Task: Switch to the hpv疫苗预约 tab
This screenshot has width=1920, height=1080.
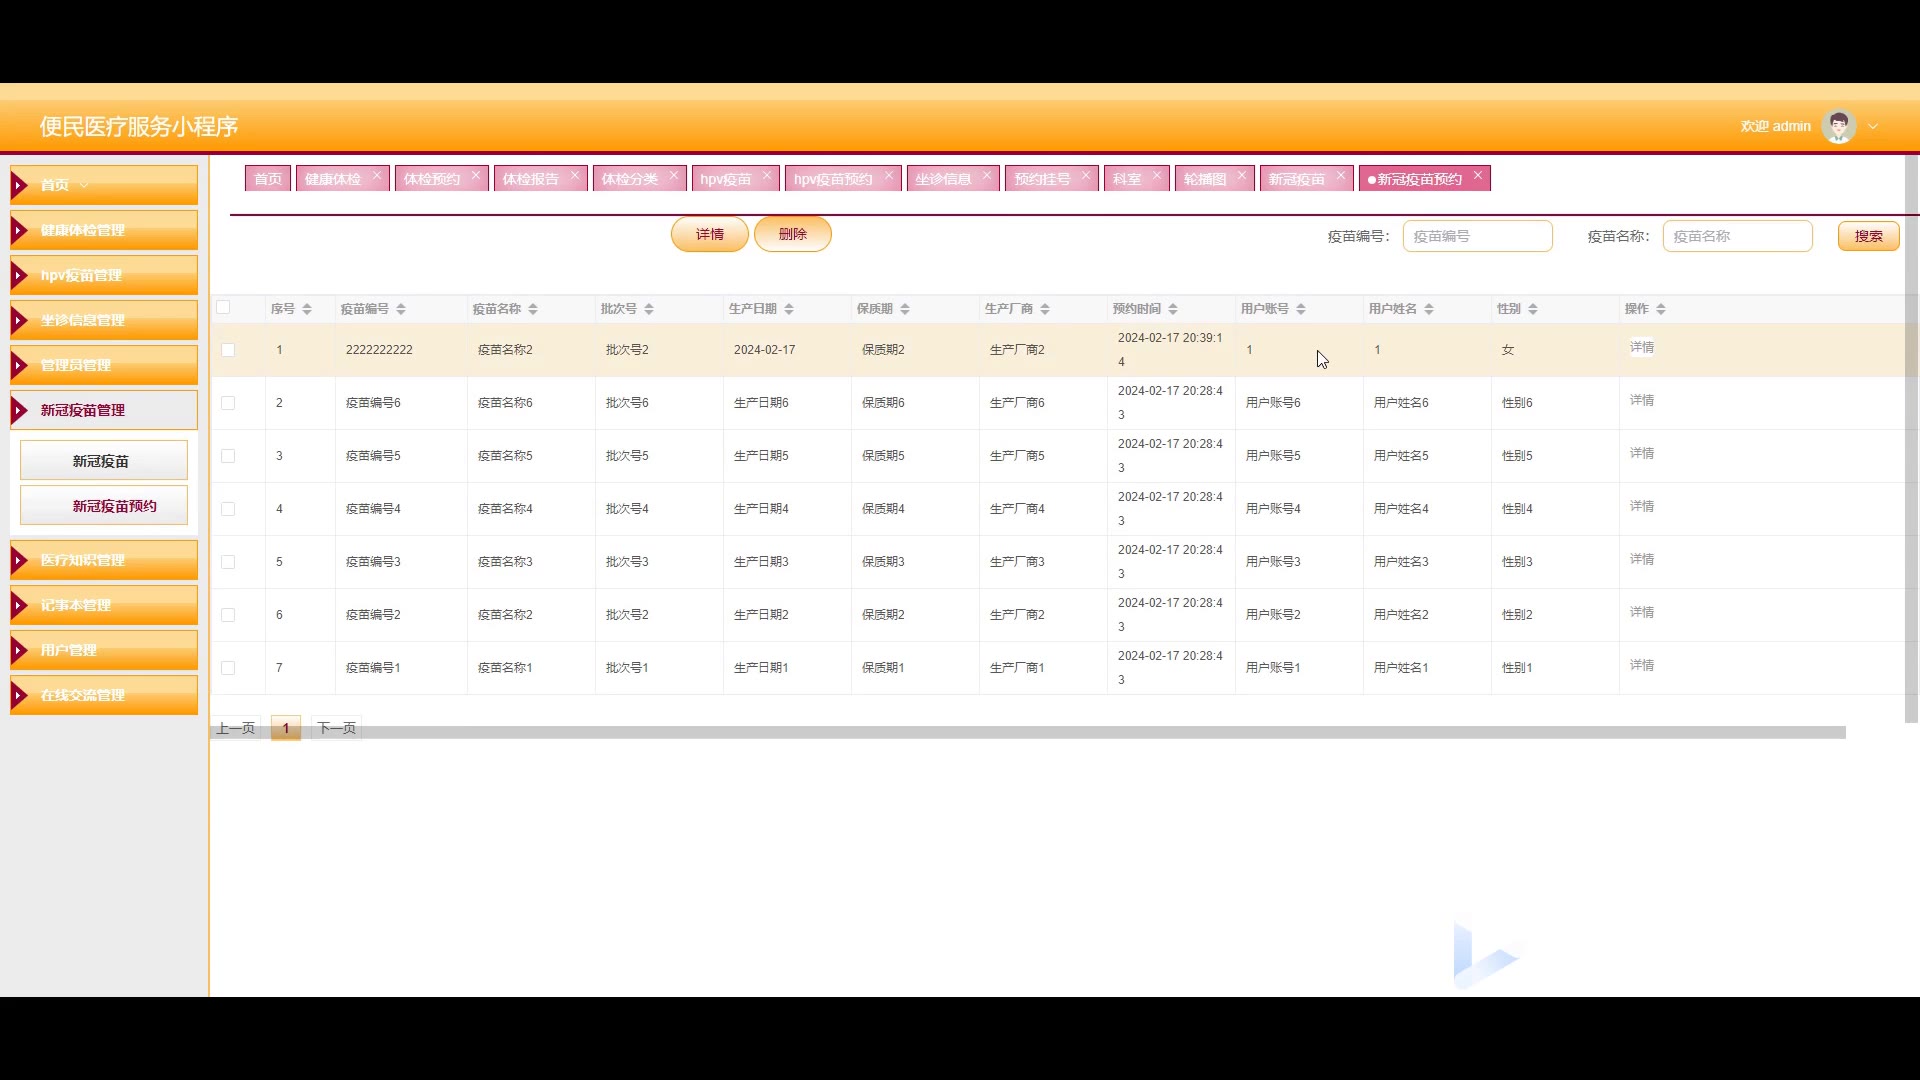Action: [x=833, y=179]
